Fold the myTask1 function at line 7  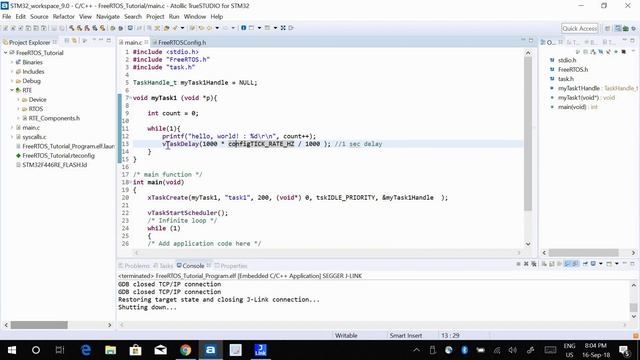pos(131,98)
